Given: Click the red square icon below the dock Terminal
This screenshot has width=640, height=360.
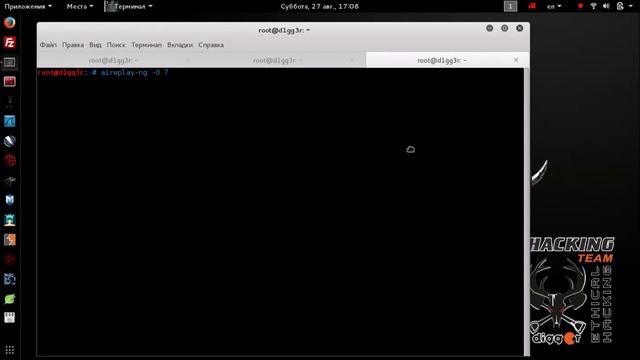Looking at the screenshot, I should [9, 82].
